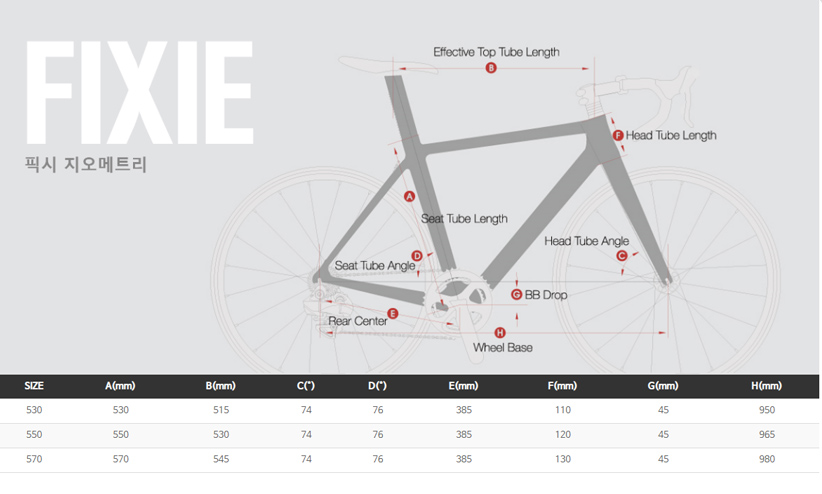Click the large FIXIE title

tap(139, 95)
